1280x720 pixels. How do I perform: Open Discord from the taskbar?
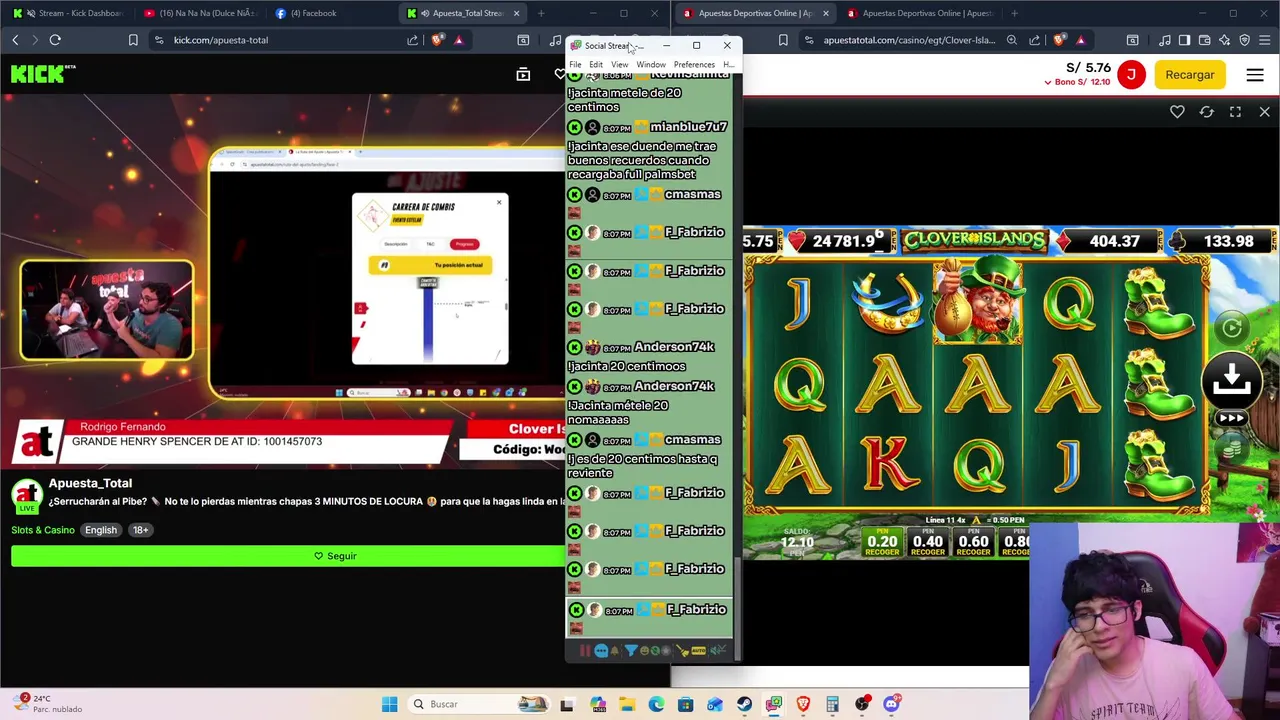892,704
